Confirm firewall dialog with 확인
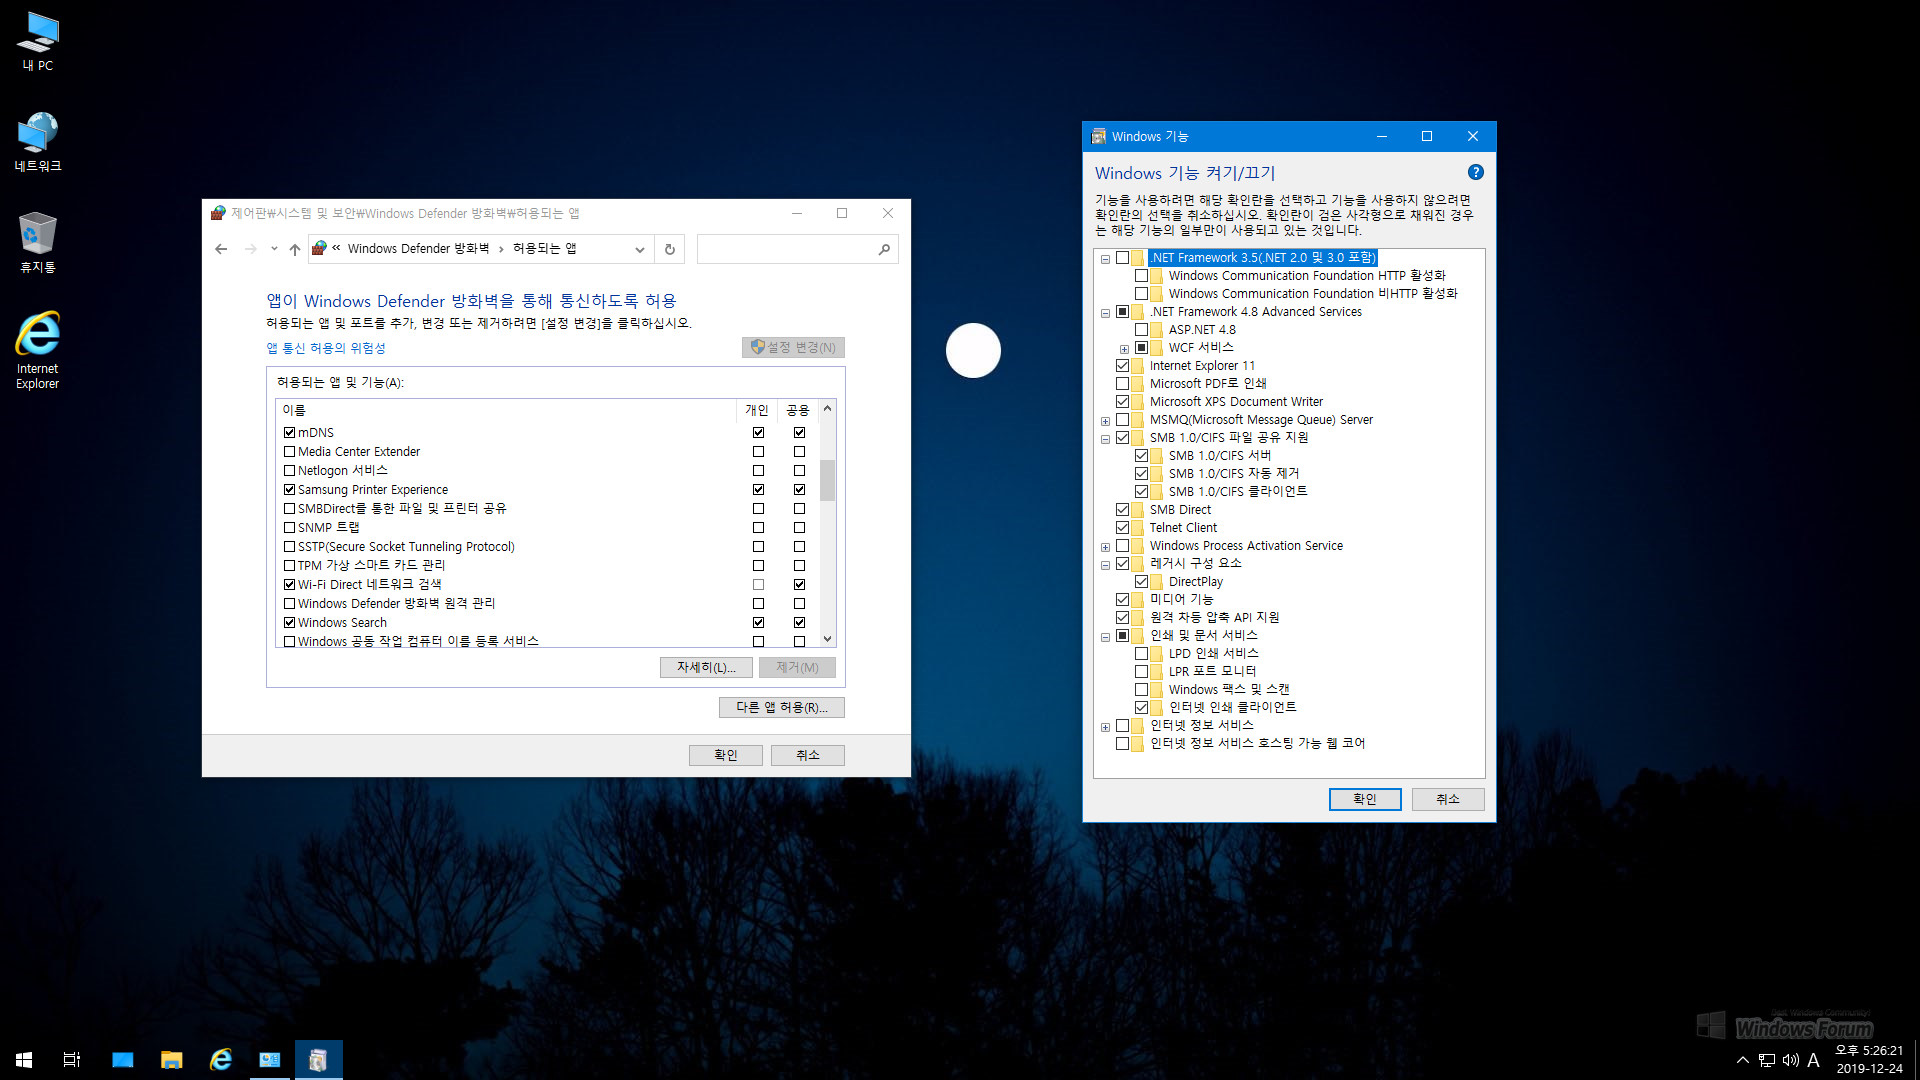 click(x=726, y=755)
